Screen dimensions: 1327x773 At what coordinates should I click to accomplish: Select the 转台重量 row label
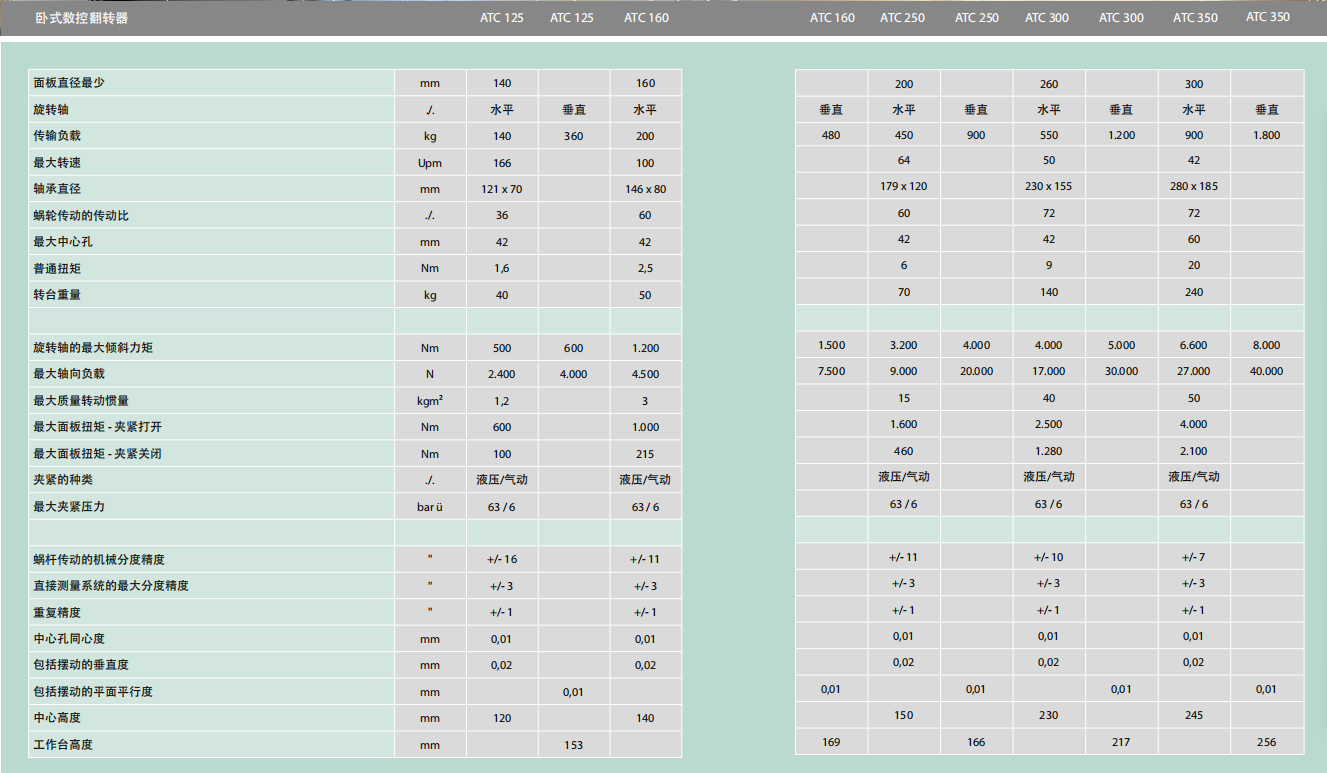pos(56,294)
